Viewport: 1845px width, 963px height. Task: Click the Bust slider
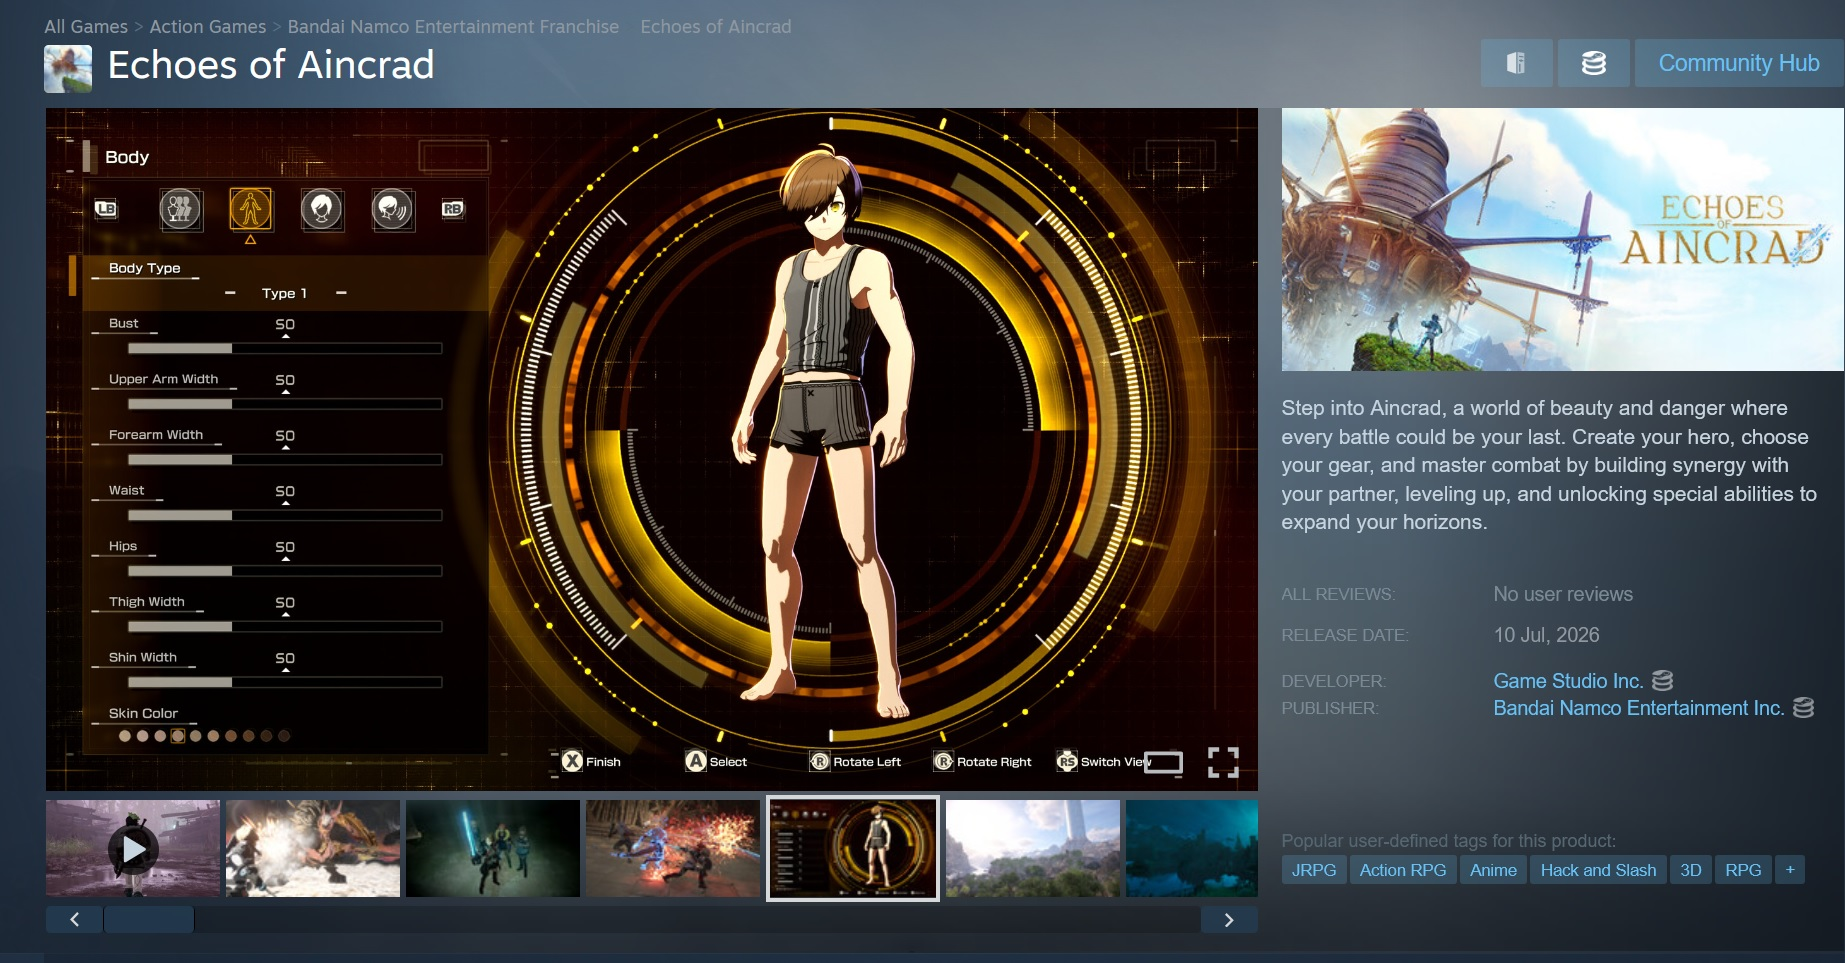285,348
